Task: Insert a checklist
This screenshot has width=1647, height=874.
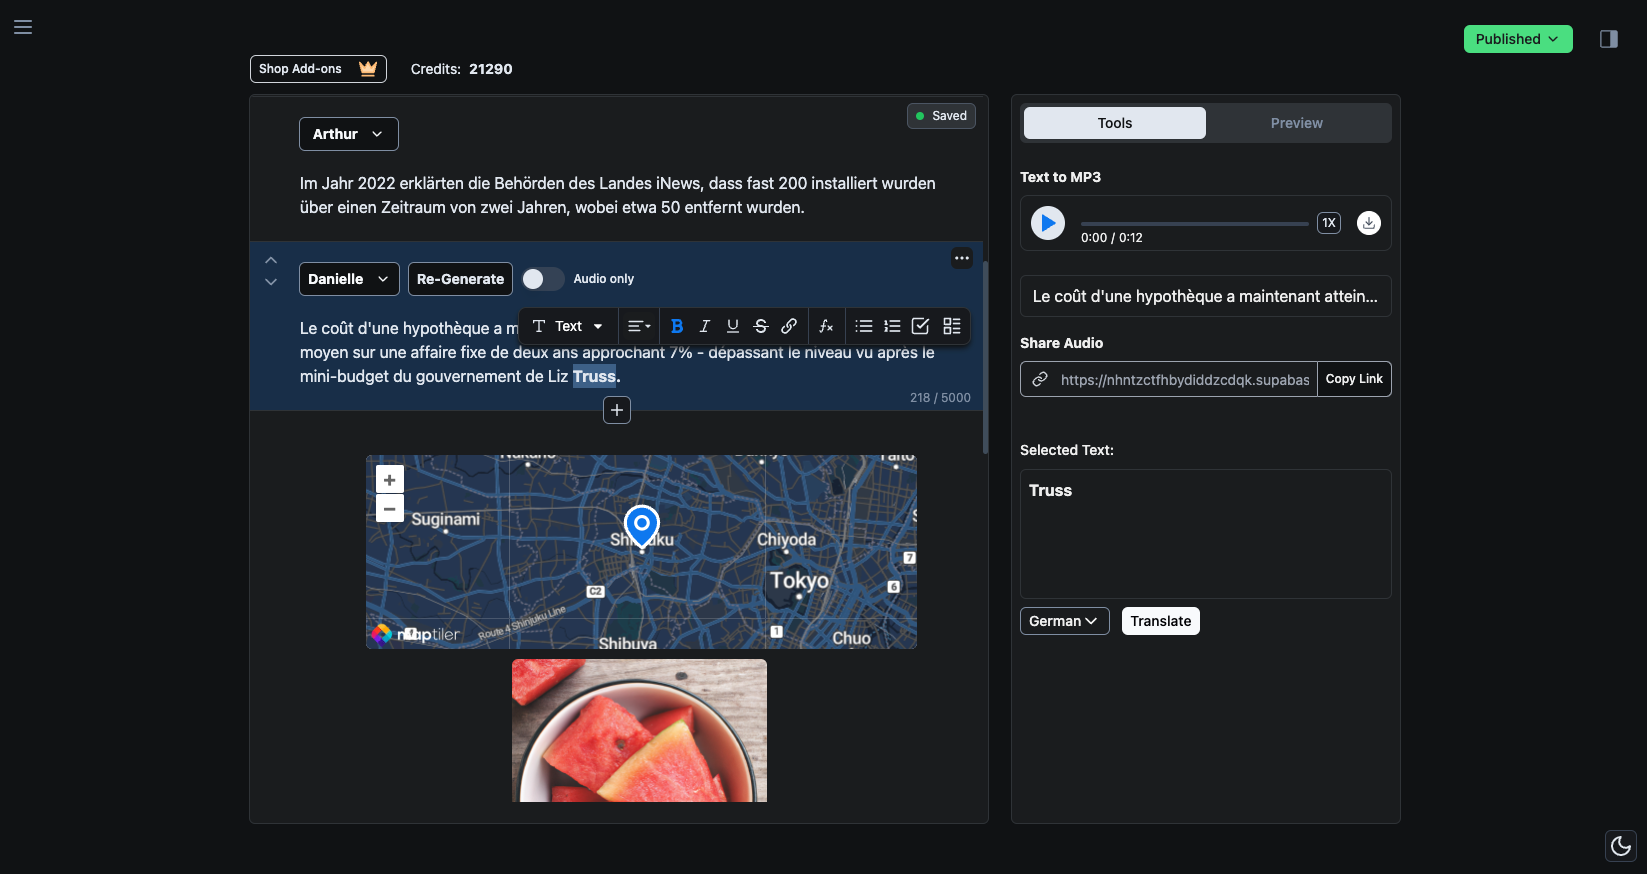Action: (x=921, y=326)
